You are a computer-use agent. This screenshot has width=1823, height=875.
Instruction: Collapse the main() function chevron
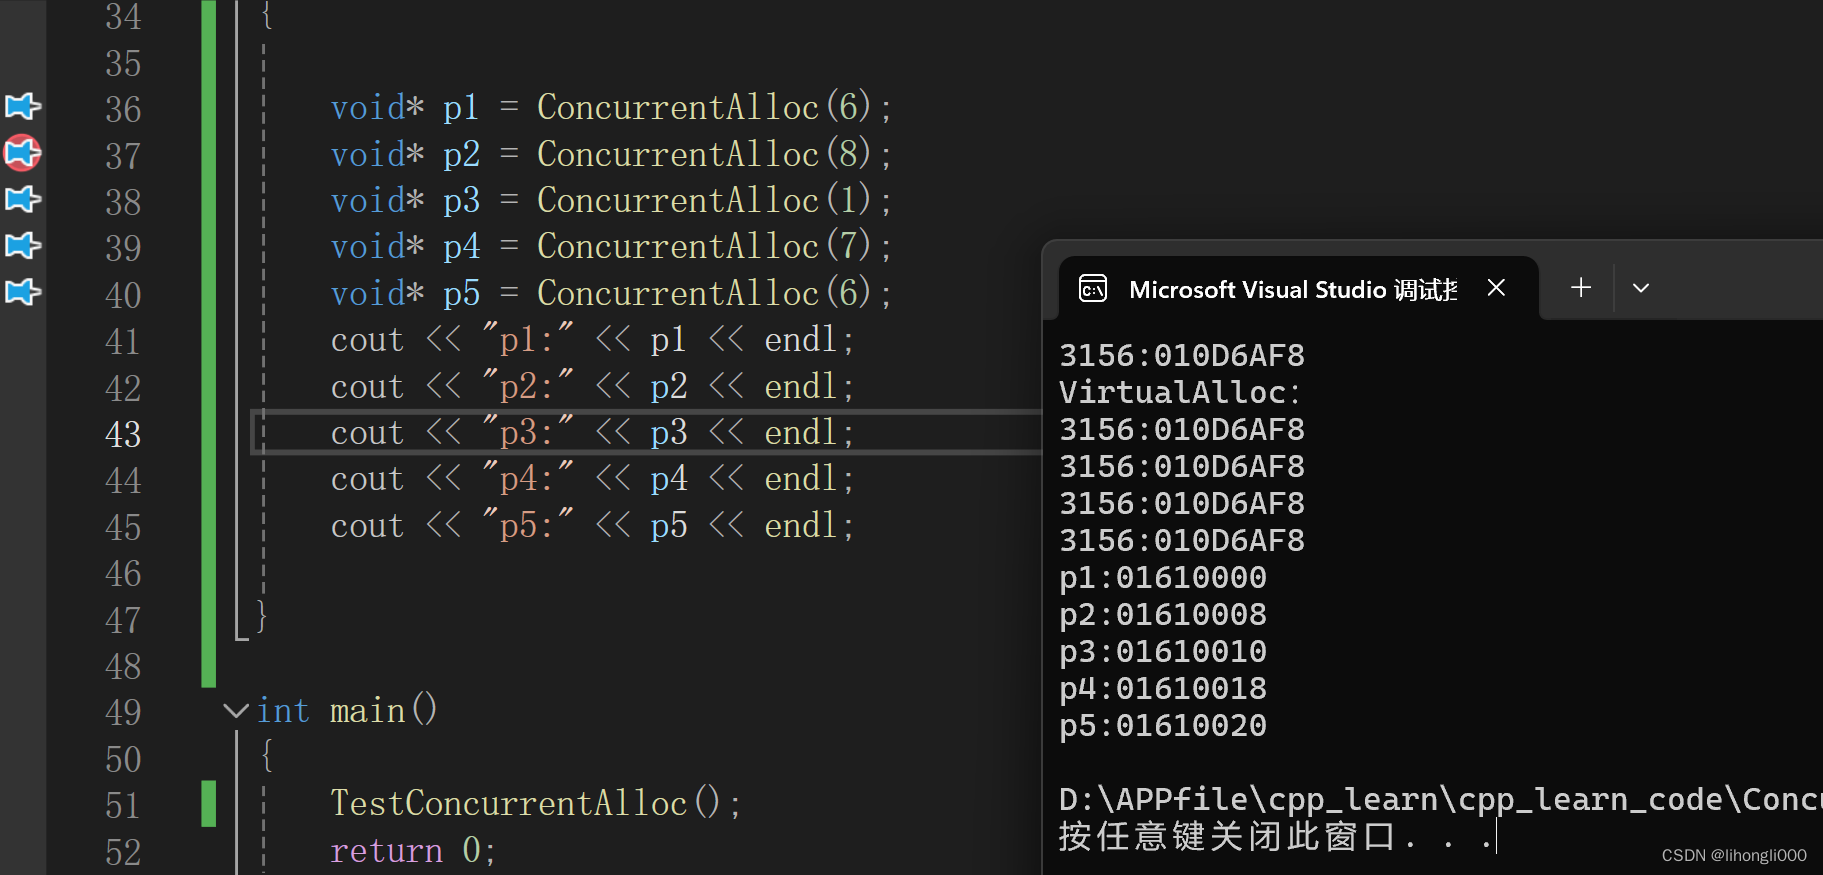click(236, 711)
